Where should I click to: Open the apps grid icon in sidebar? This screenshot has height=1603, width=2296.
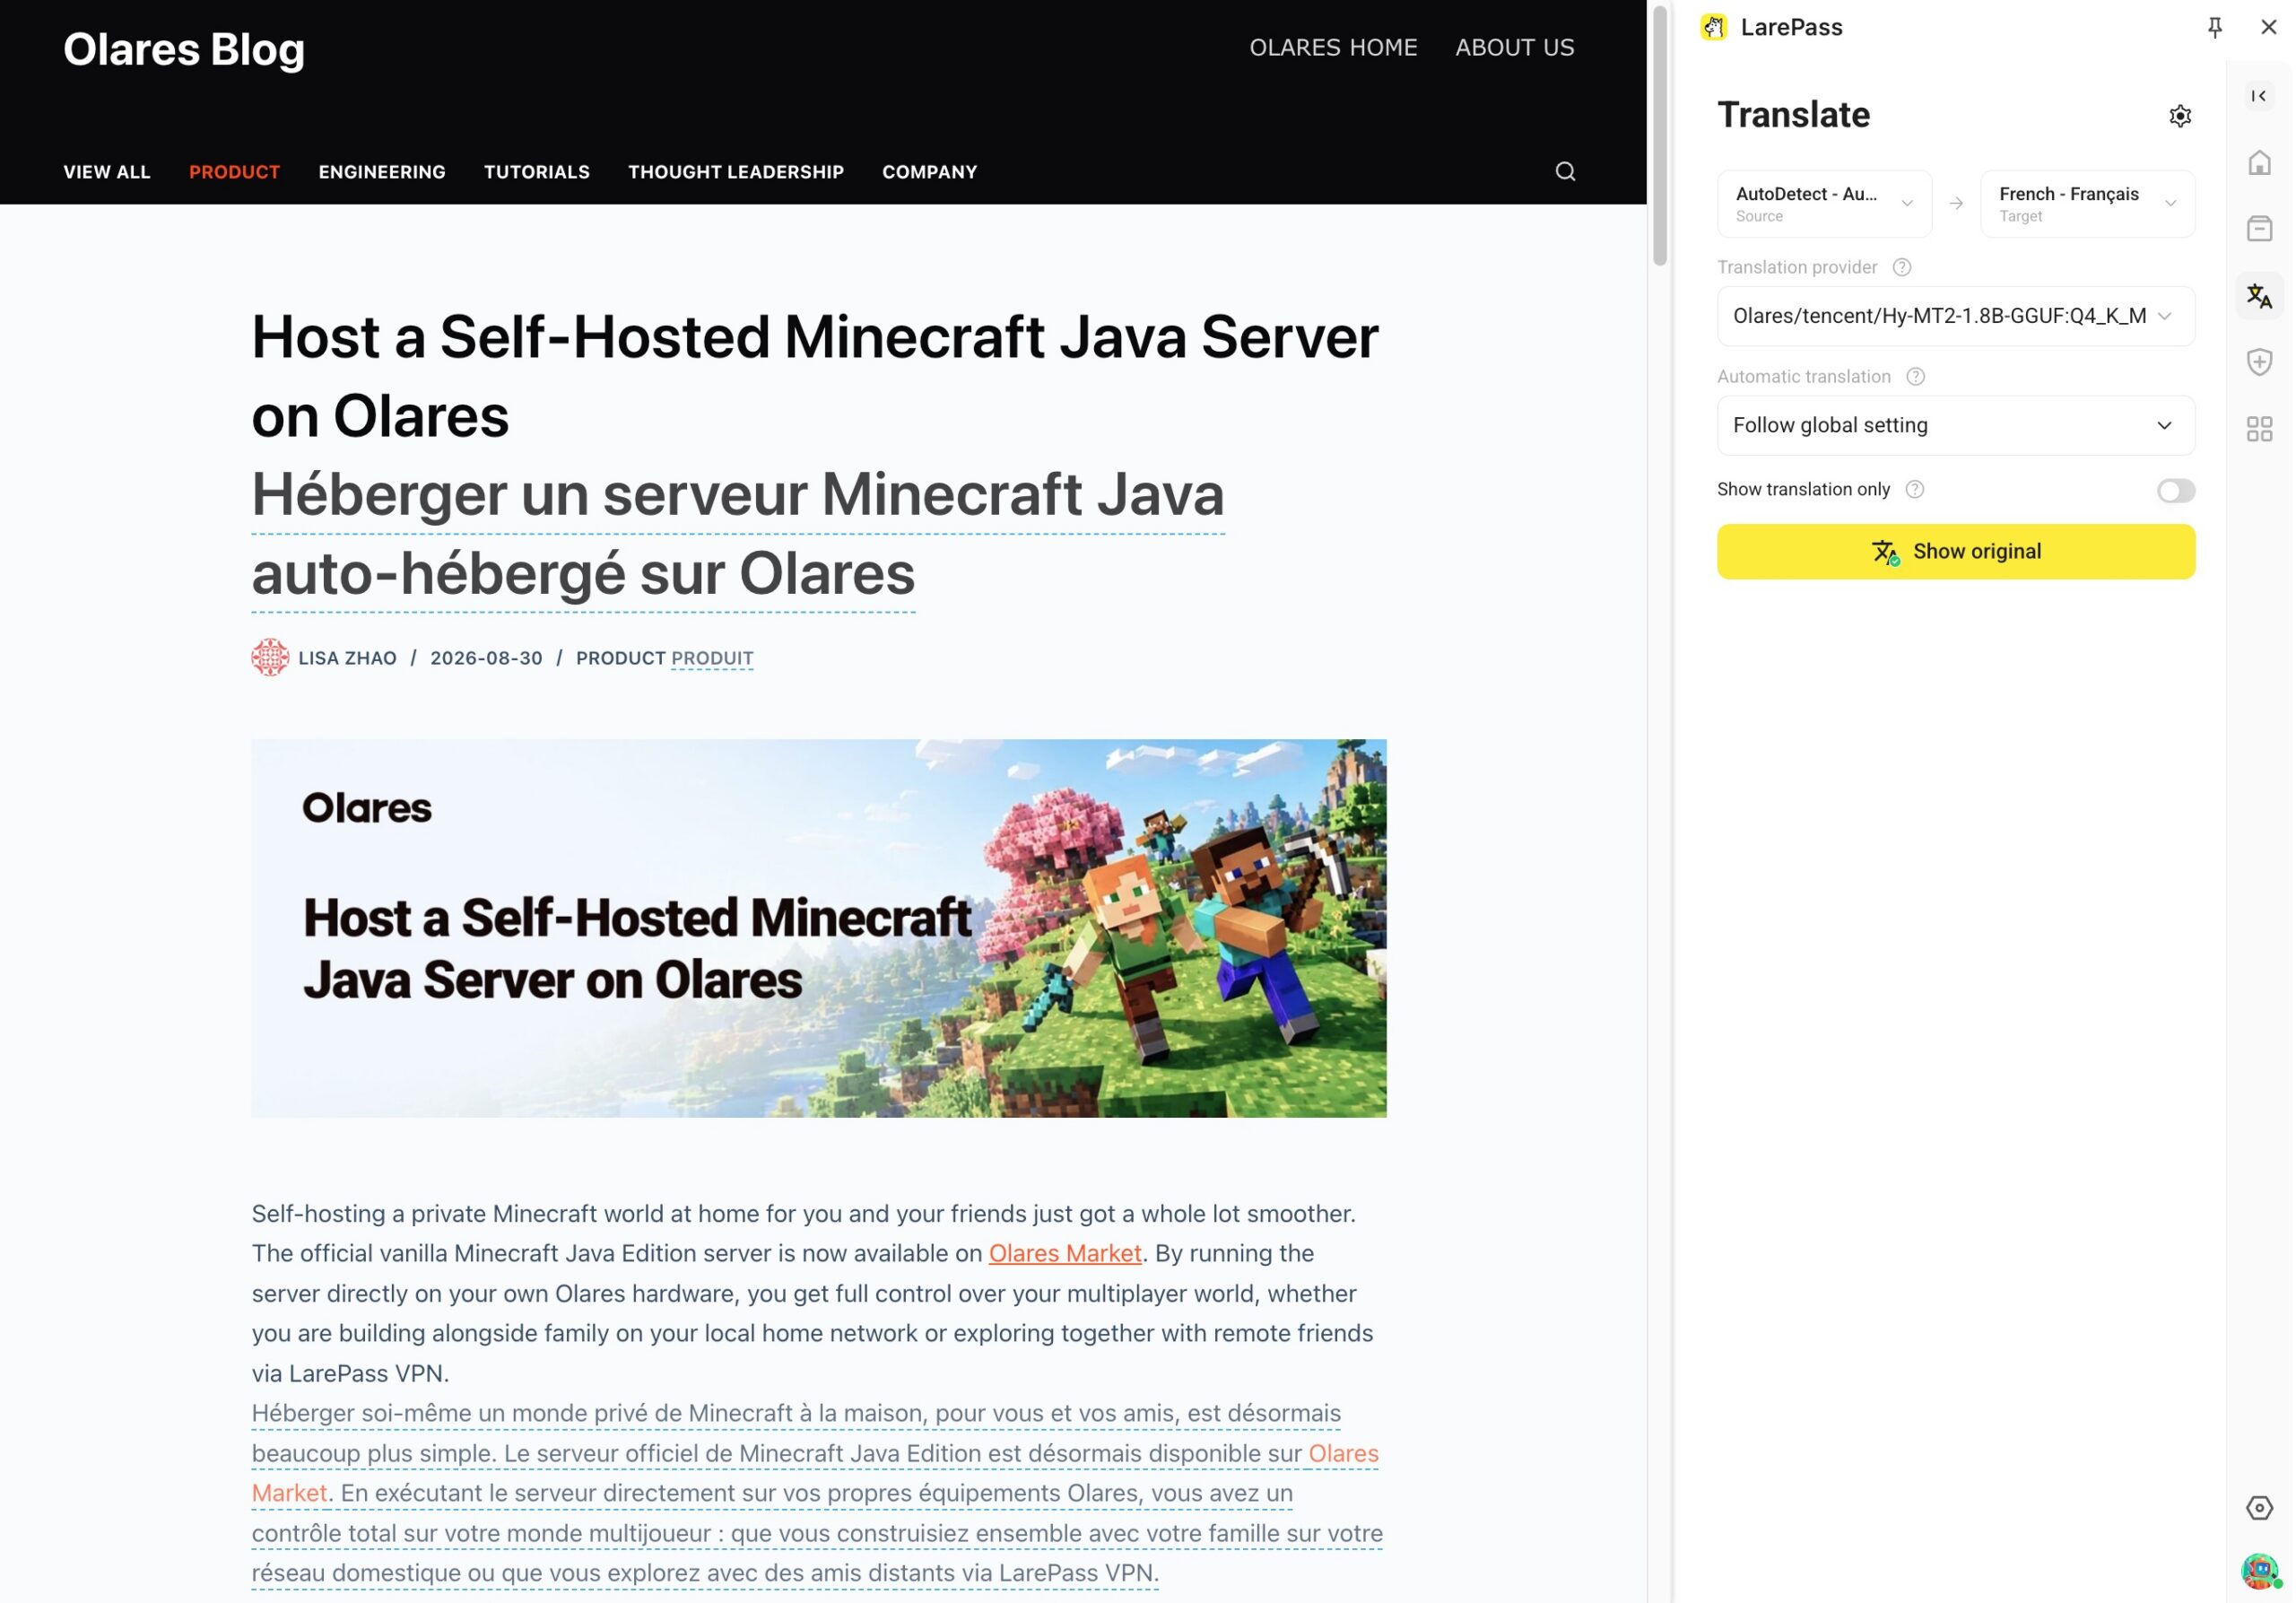pyautogui.click(x=2259, y=429)
